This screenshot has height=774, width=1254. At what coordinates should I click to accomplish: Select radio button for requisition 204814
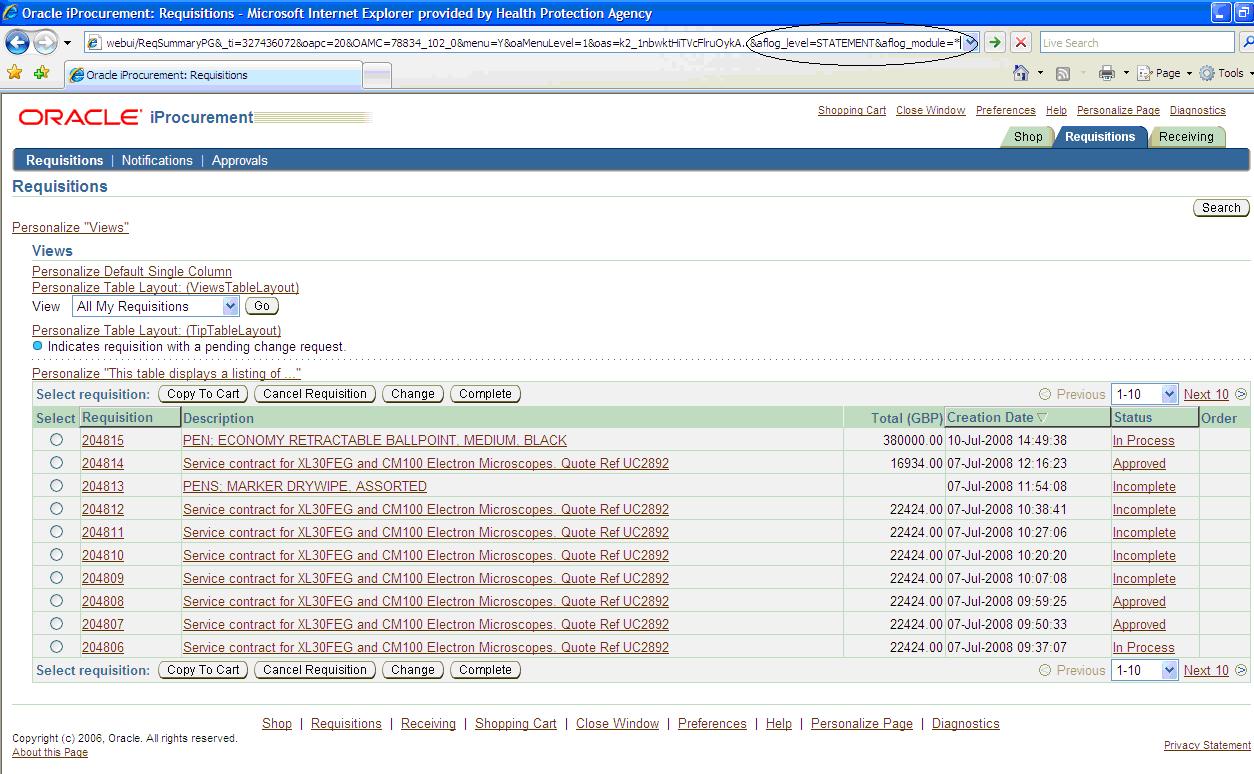(x=56, y=463)
